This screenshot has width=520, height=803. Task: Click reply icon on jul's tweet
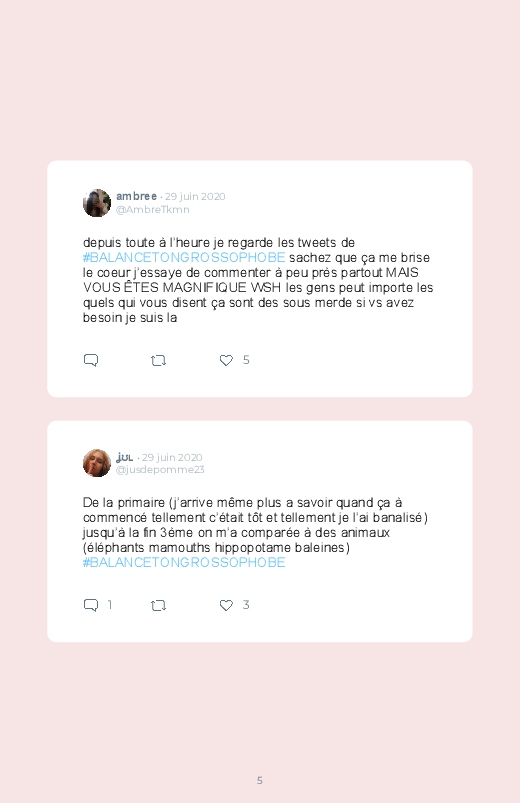pyautogui.click(x=91, y=605)
